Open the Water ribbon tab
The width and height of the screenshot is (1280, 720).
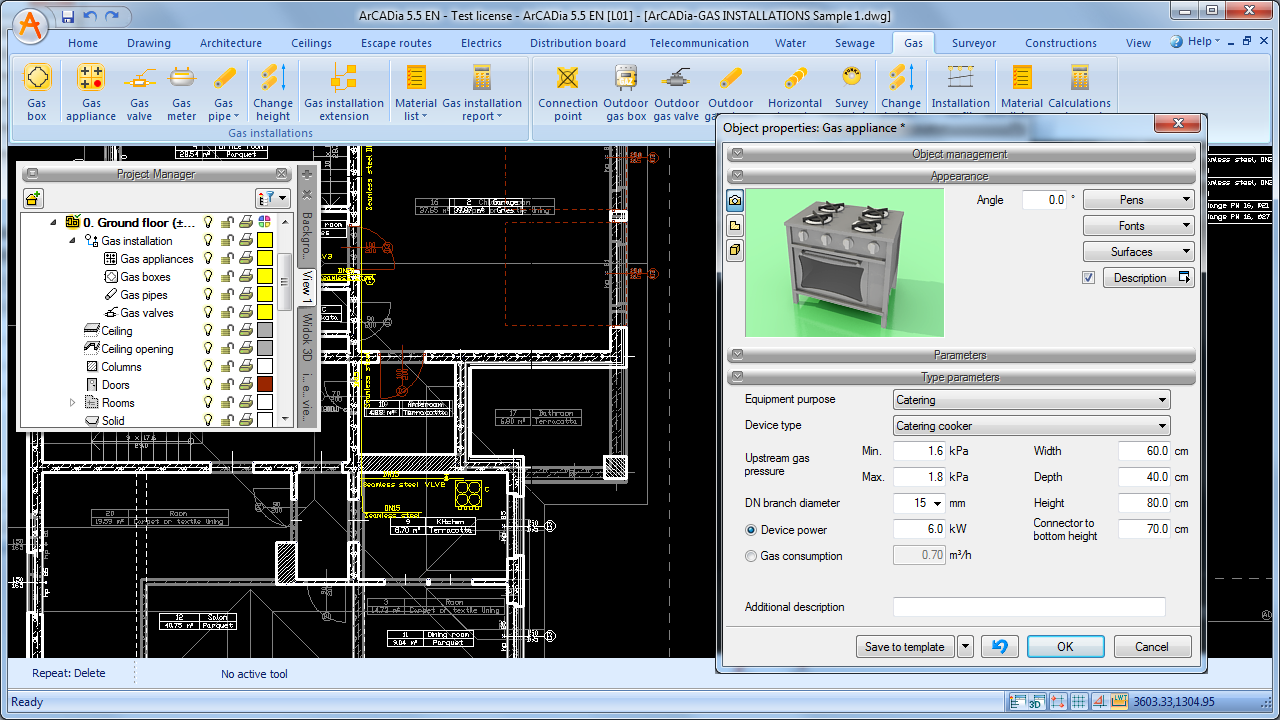(x=790, y=43)
